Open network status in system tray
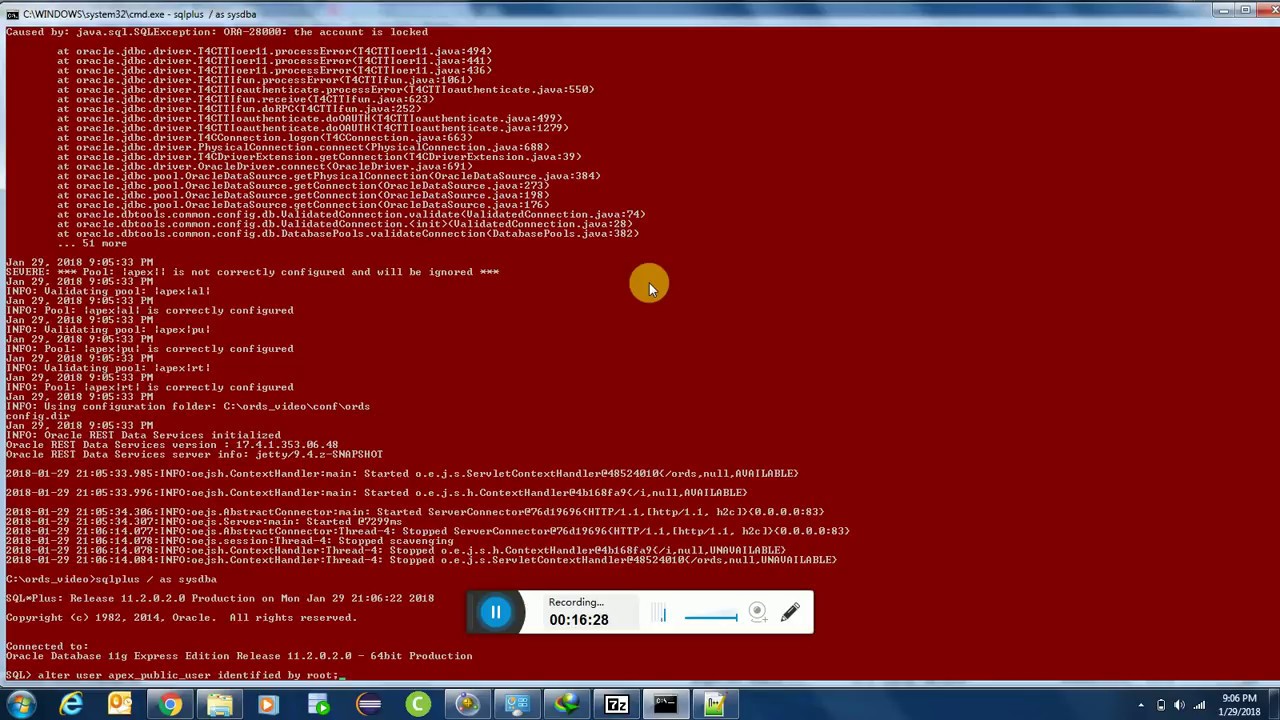Viewport: 1280px width, 720px height. point(1197,706)
